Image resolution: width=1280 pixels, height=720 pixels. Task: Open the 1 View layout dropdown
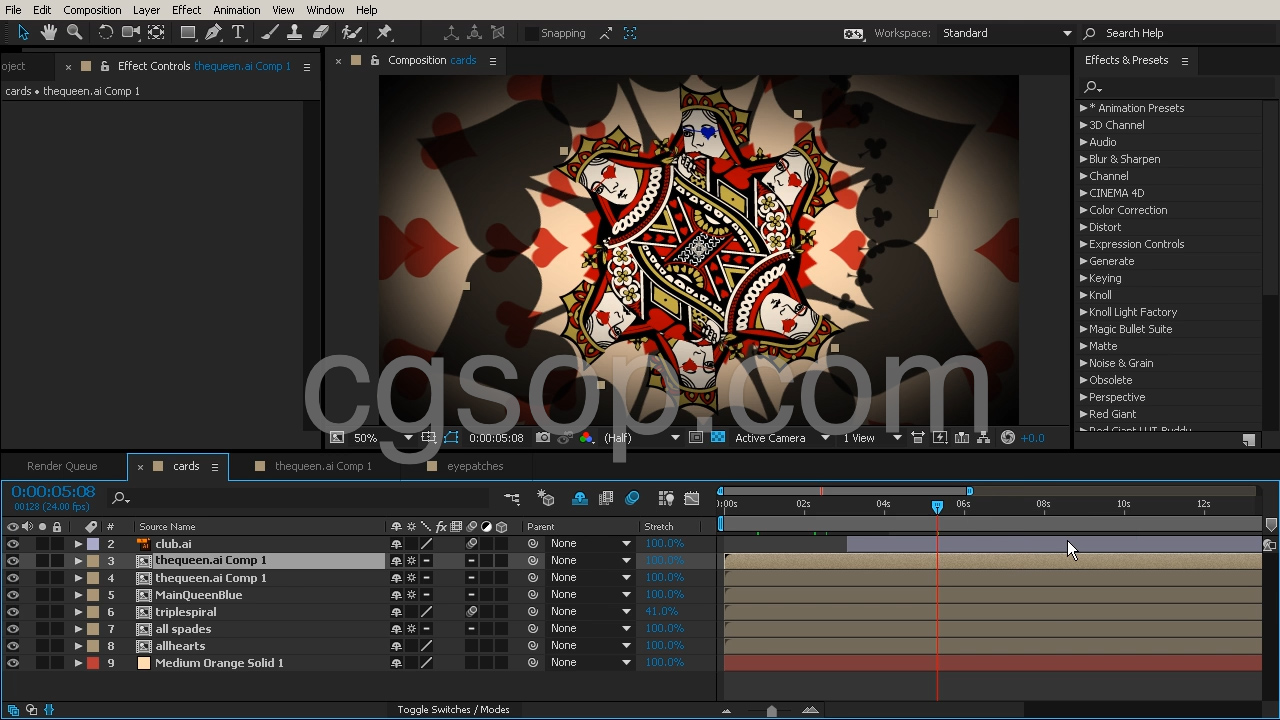coord(872,438)
